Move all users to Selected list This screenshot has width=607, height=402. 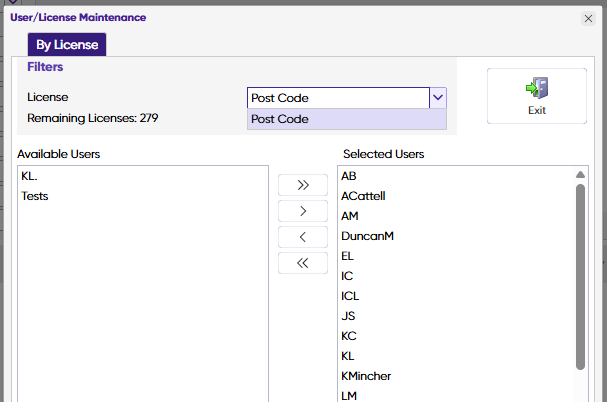304,185
